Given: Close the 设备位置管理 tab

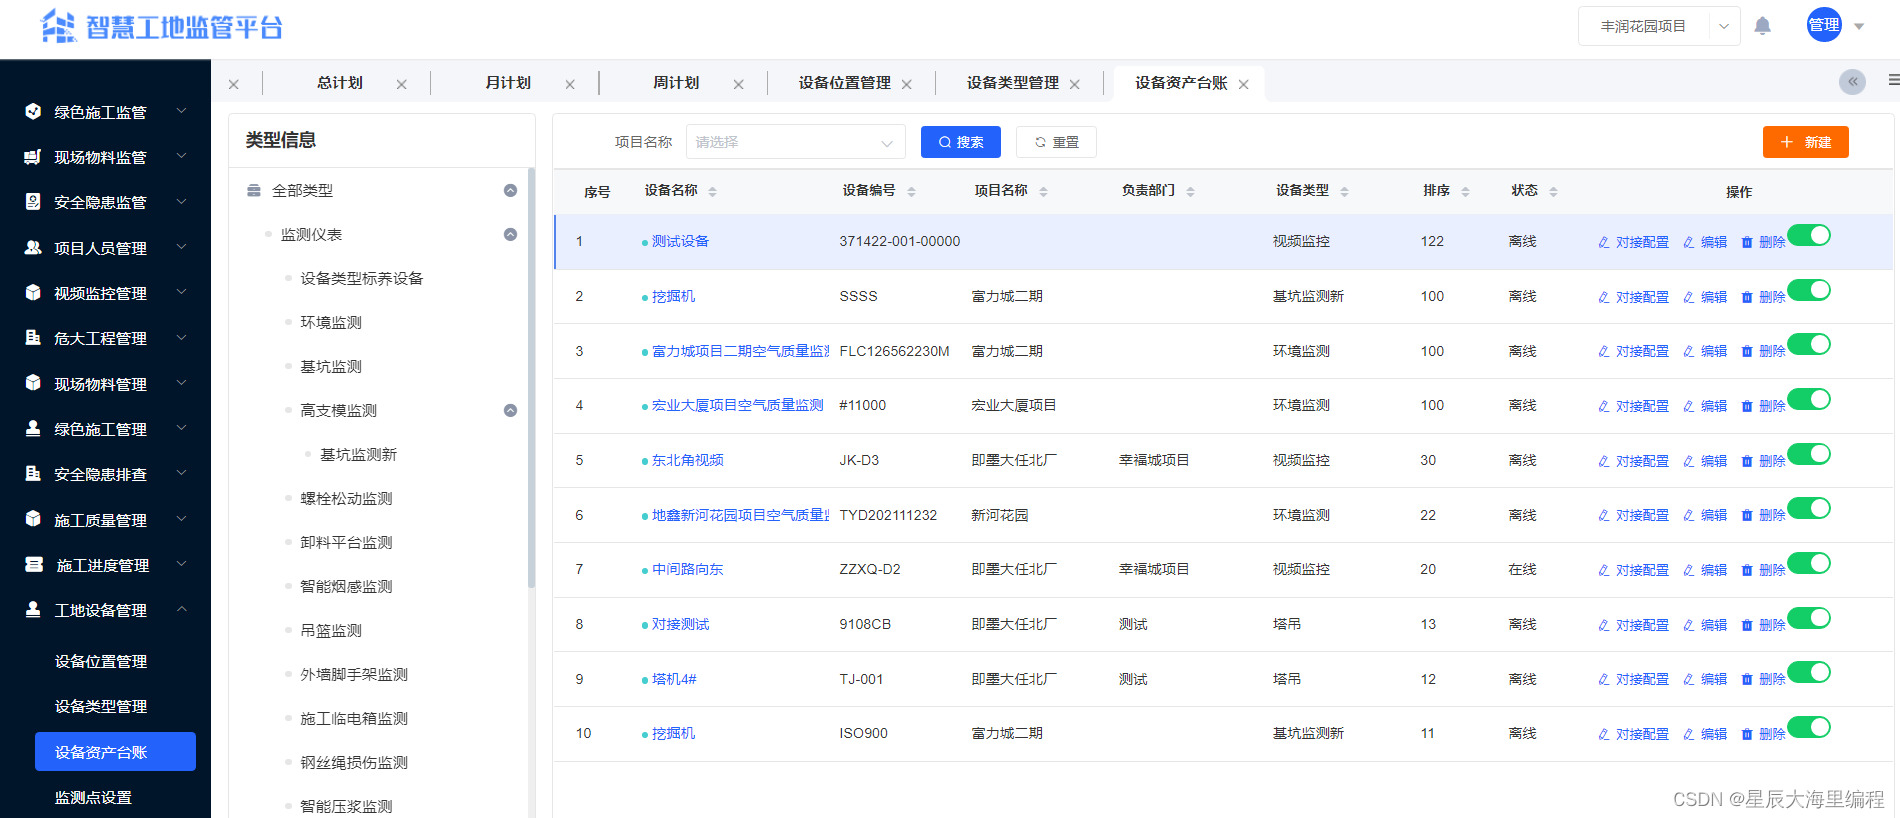Looking at the screenshot, I should click(906, 84).
